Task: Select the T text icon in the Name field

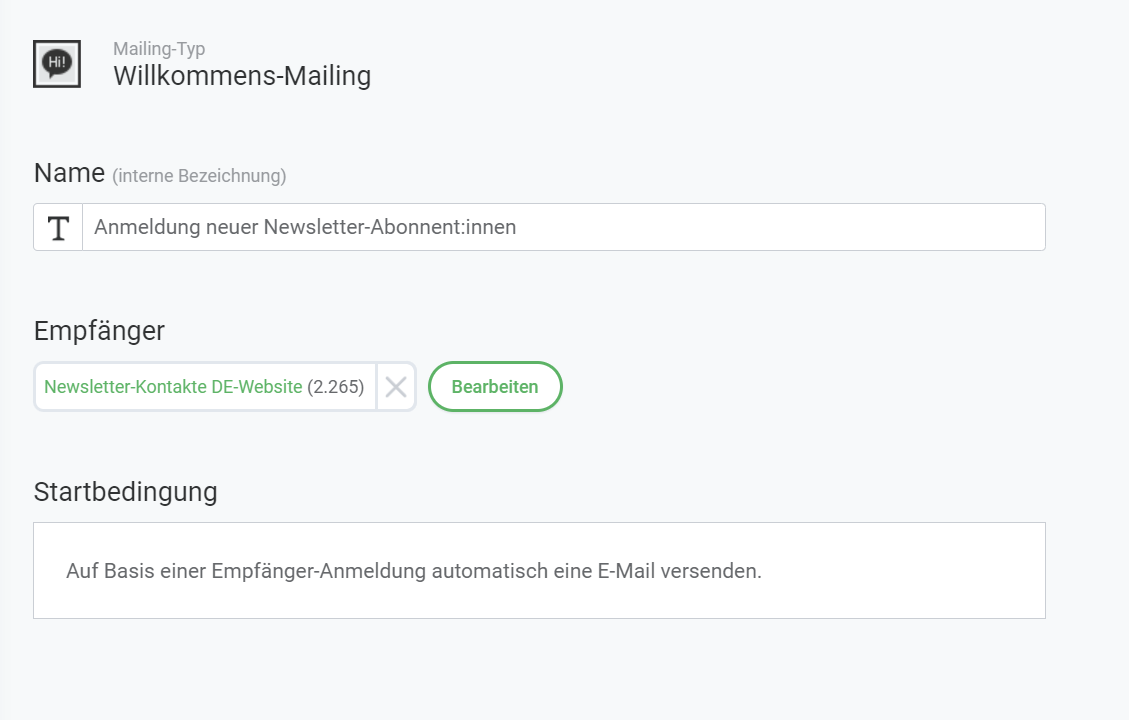Action: click(x=57, y=227)
